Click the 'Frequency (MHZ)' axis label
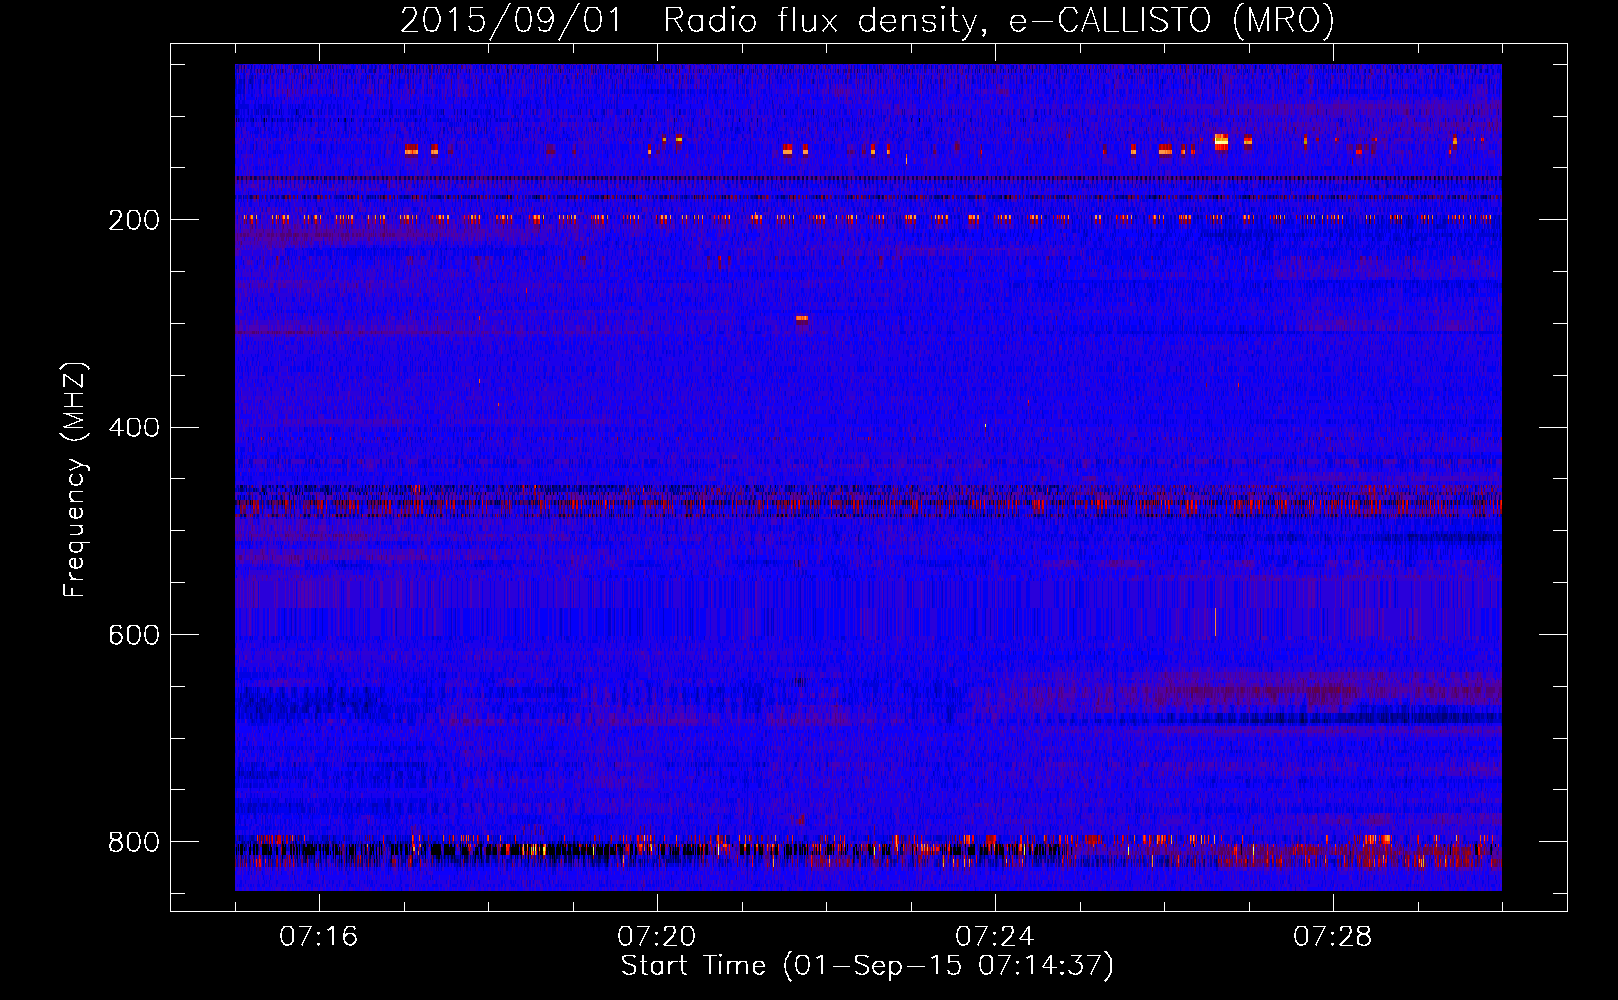The height and width of the screenshot is (1000, 1618). click(x=75, y=479)
